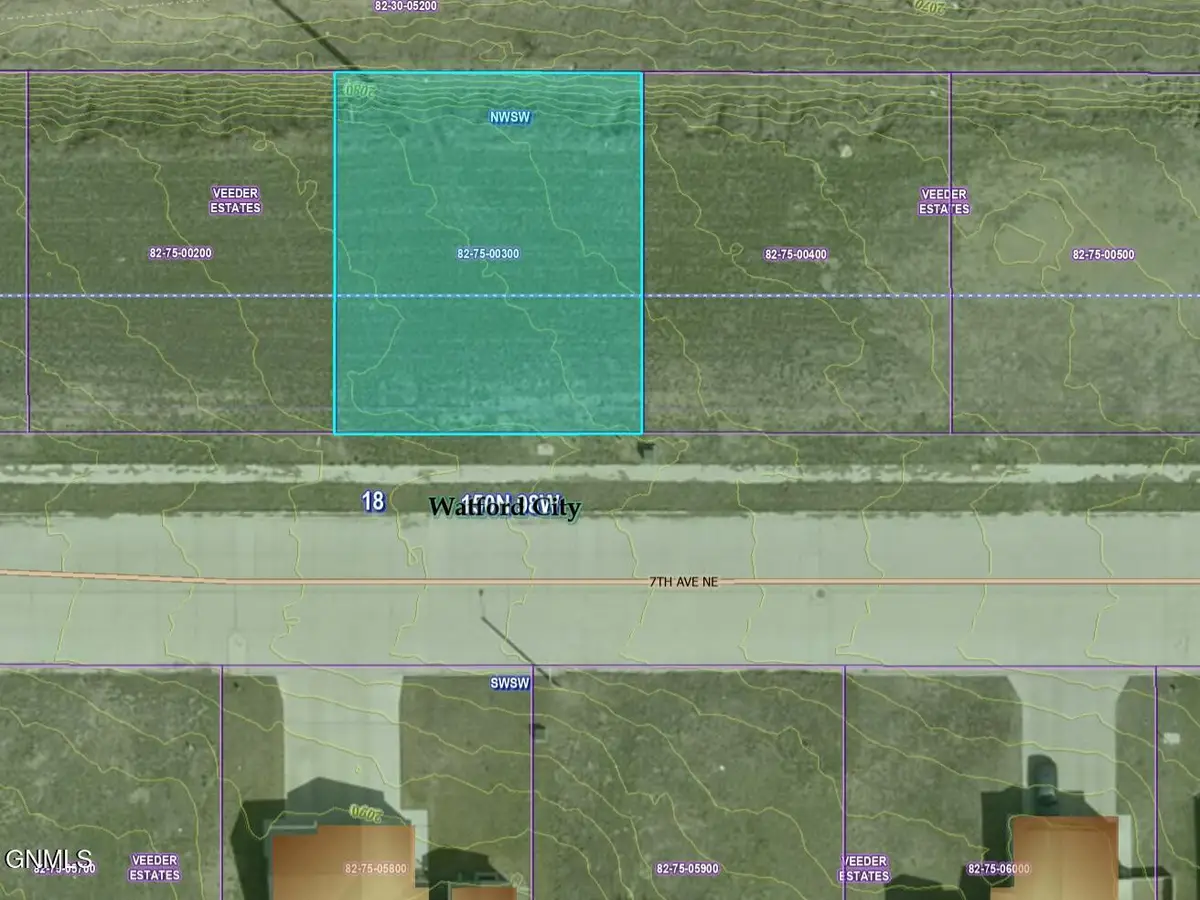Select parcel label 82-75-00500
1200x900 pixels.
[1103, 255]
